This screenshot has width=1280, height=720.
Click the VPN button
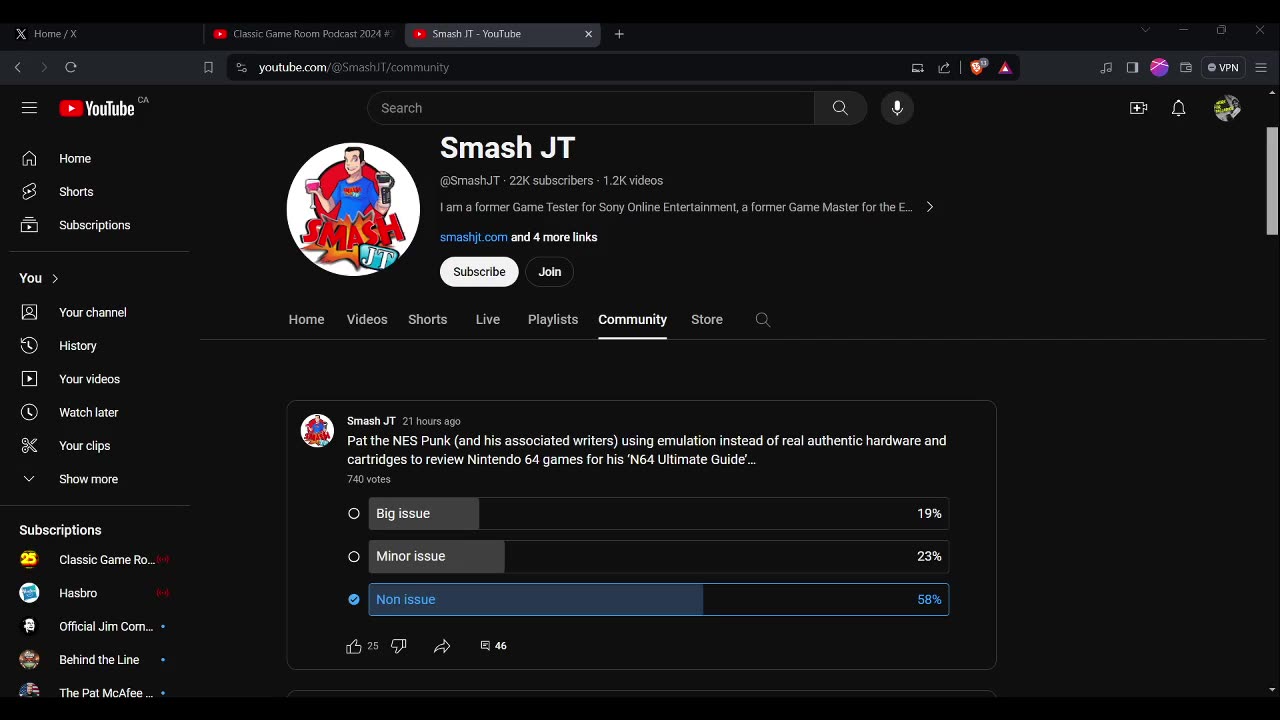tap(1223, 68)
